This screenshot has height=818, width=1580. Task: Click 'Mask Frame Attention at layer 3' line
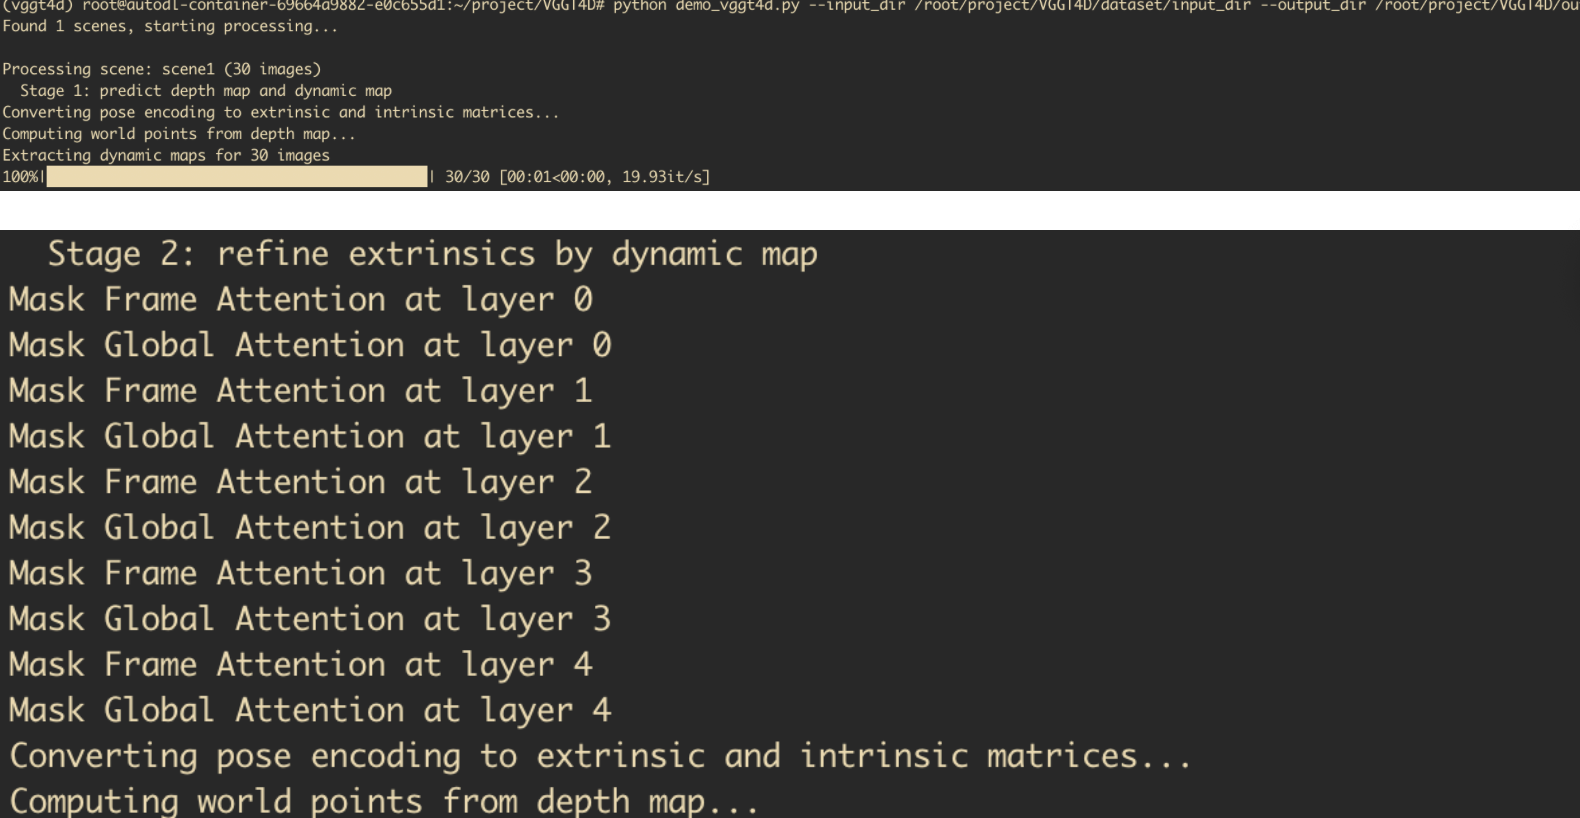[300, 574]
